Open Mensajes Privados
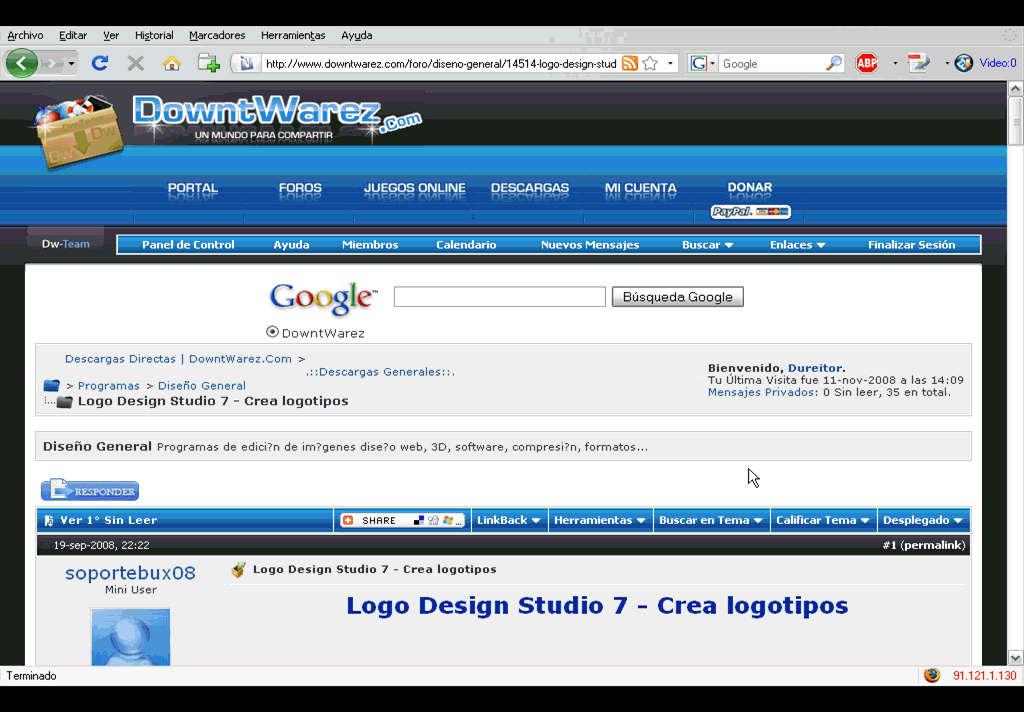 point(761,392)
